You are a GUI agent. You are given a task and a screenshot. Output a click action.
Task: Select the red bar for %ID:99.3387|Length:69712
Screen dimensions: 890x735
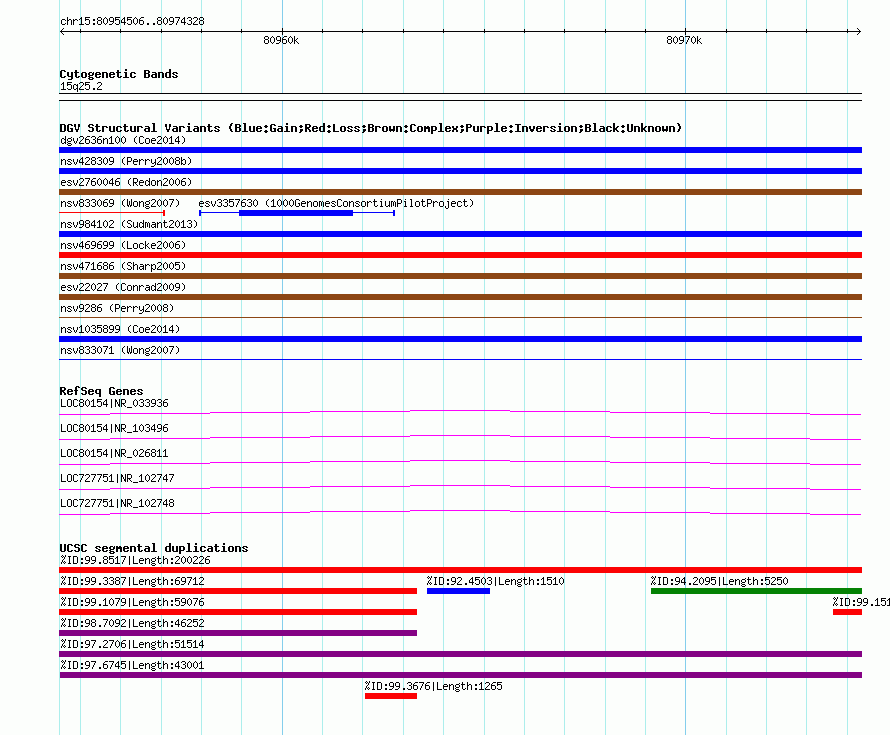click(x=238, y=591)
